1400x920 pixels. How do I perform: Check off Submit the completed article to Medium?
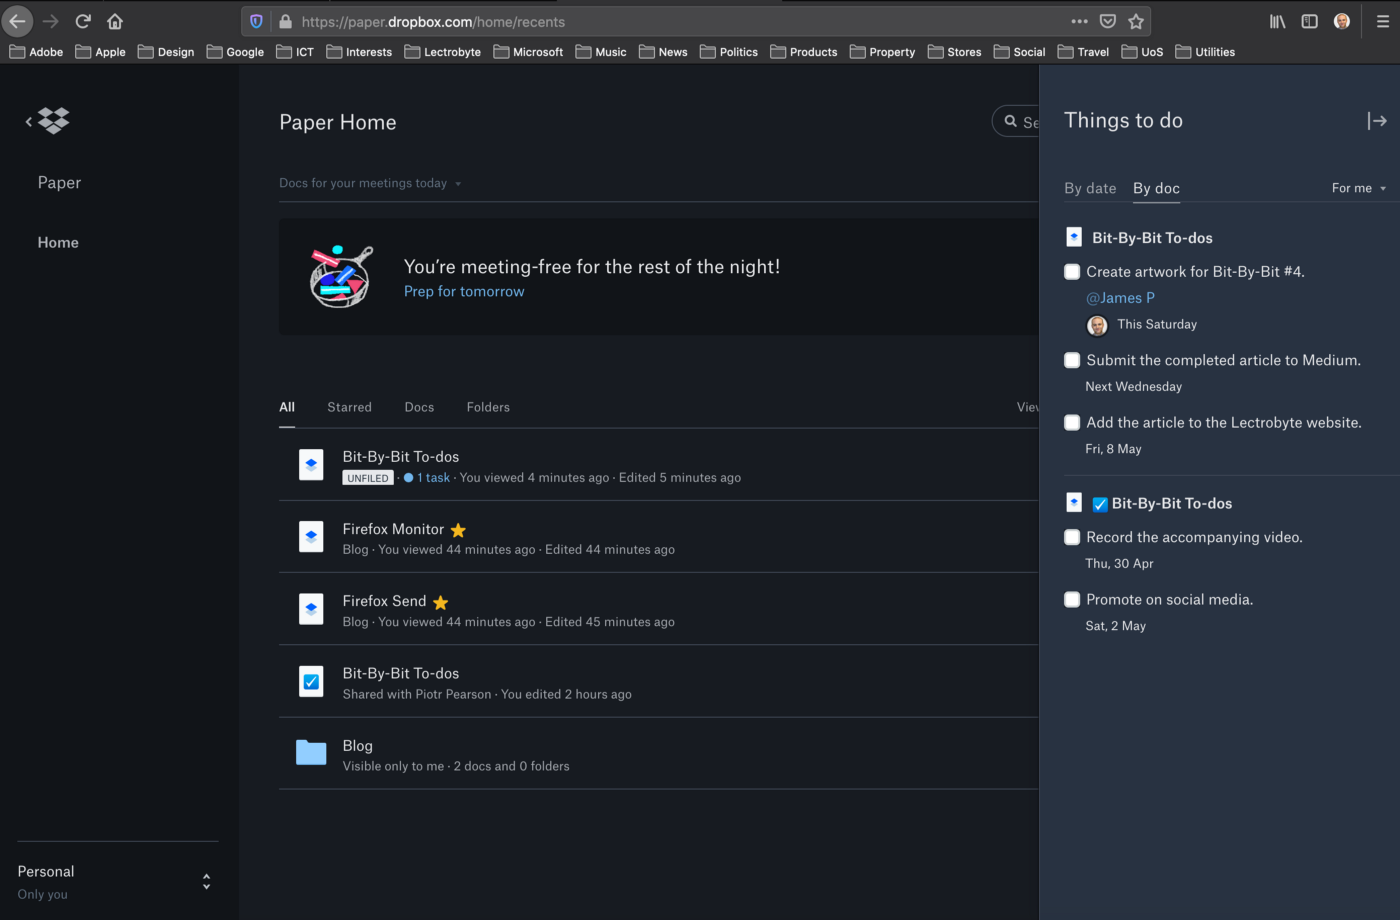pos(1072,360)
